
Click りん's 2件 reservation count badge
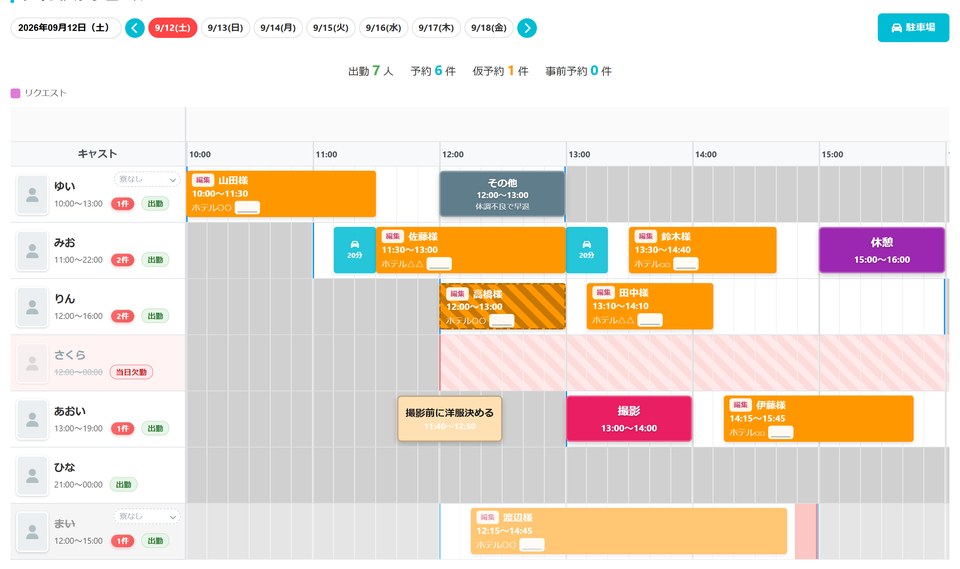coord(122,316)
